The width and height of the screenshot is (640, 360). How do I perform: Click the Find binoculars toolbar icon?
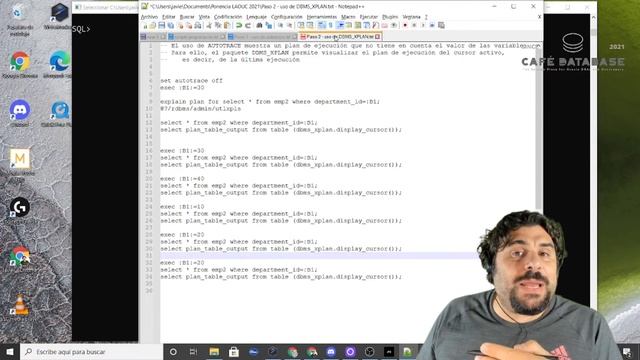pyautogui.click(x=259, y=25)
